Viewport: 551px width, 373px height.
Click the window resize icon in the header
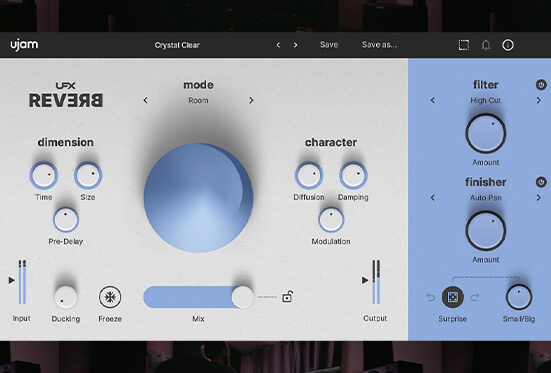pyautogui.click(x=464, y=45)
